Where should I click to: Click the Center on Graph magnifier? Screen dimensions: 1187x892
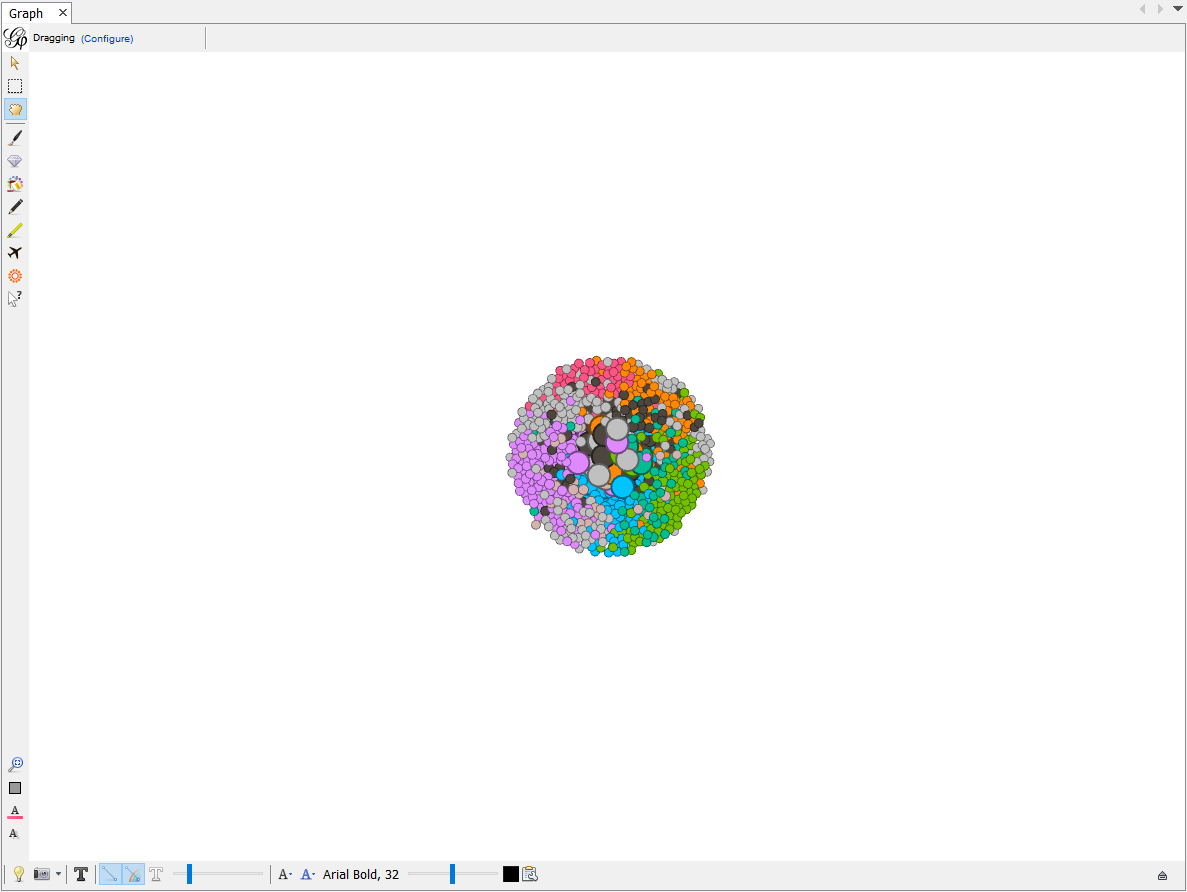coord(15,765)
